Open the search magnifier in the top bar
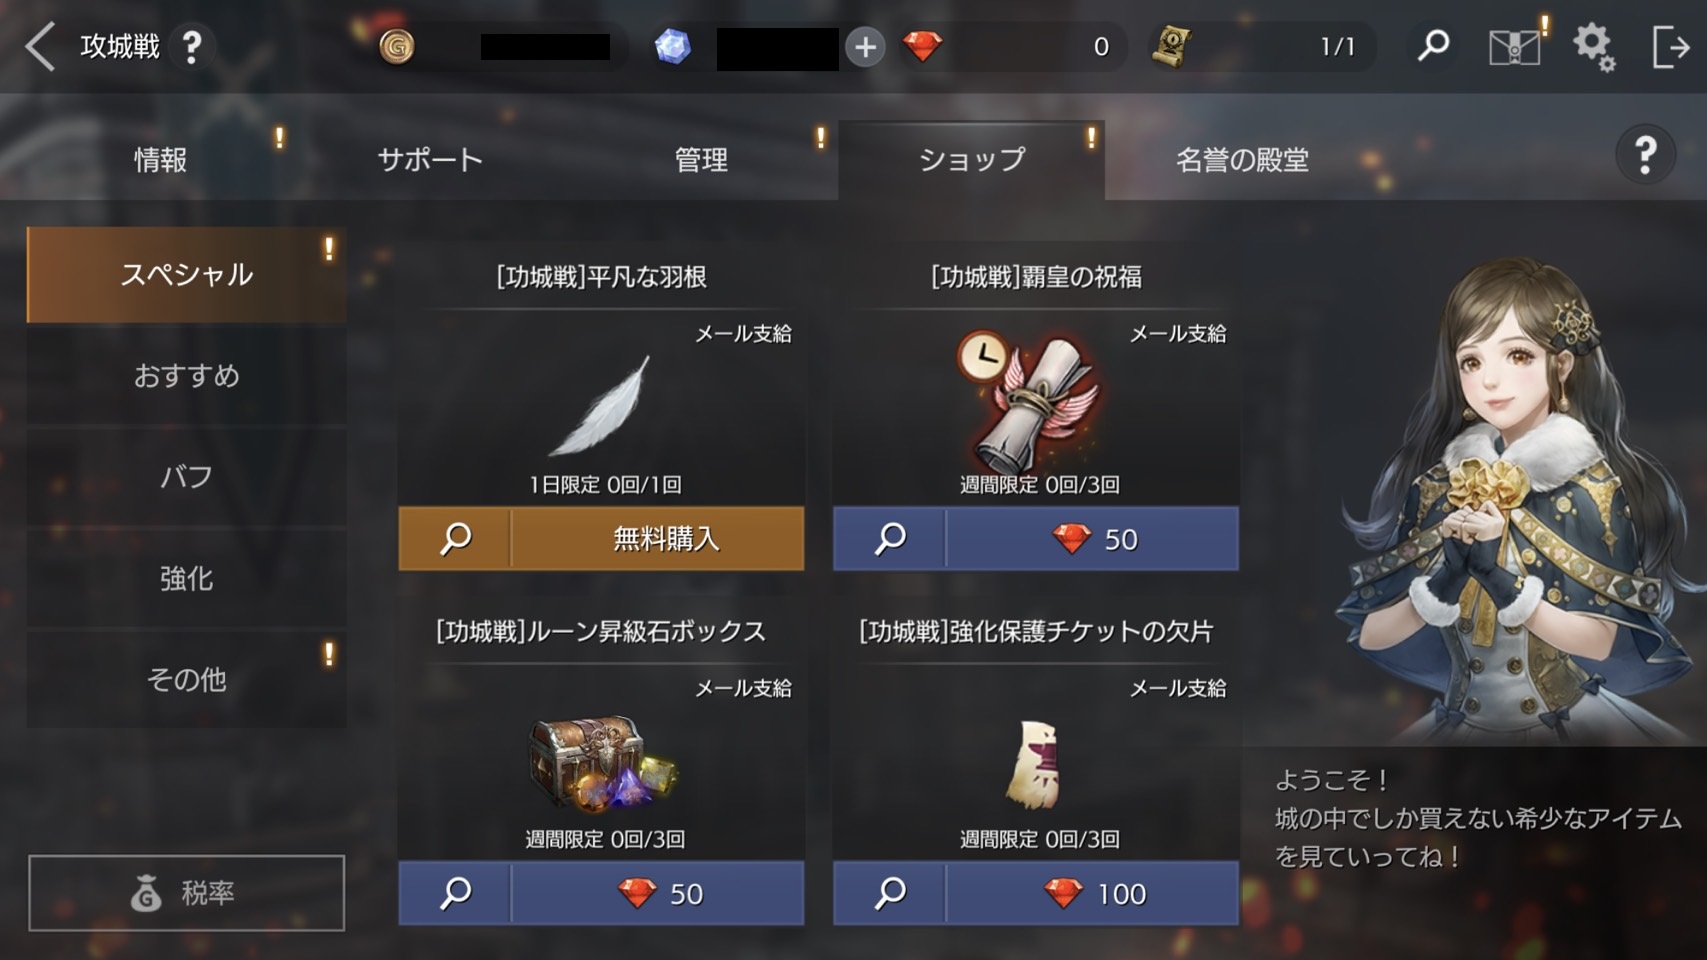 point(1434,46)
